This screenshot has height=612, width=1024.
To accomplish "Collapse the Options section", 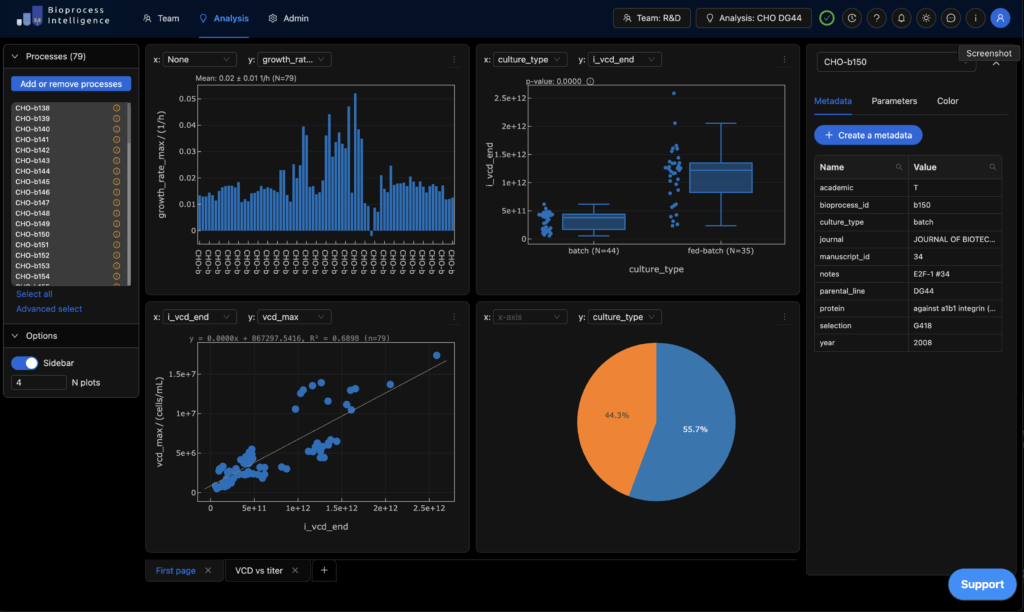I will tap(15, 336).
